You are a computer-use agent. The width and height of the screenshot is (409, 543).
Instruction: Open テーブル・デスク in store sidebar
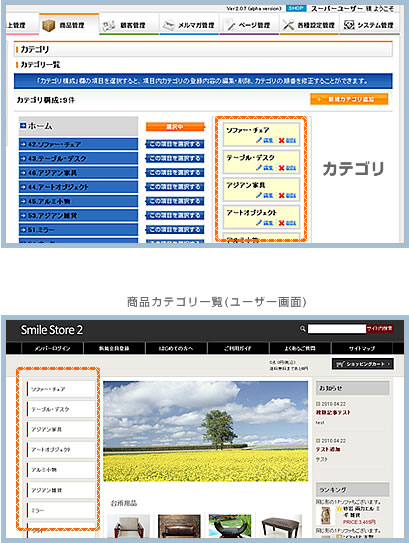61,409
